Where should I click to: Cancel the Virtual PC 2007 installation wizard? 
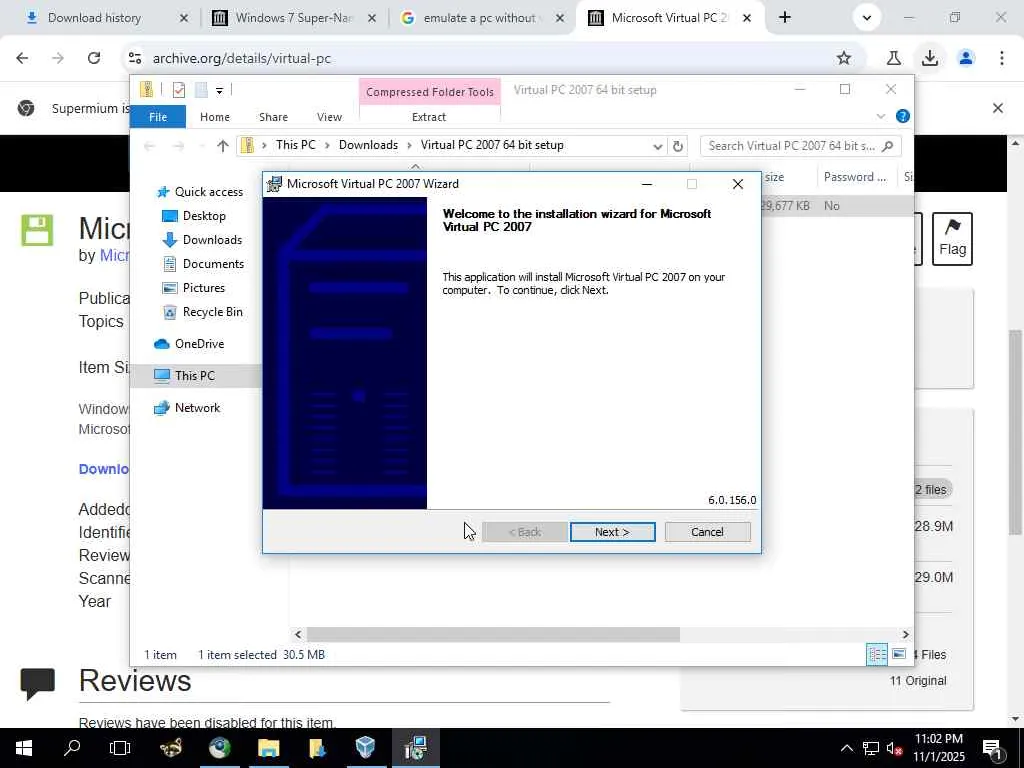707,532
